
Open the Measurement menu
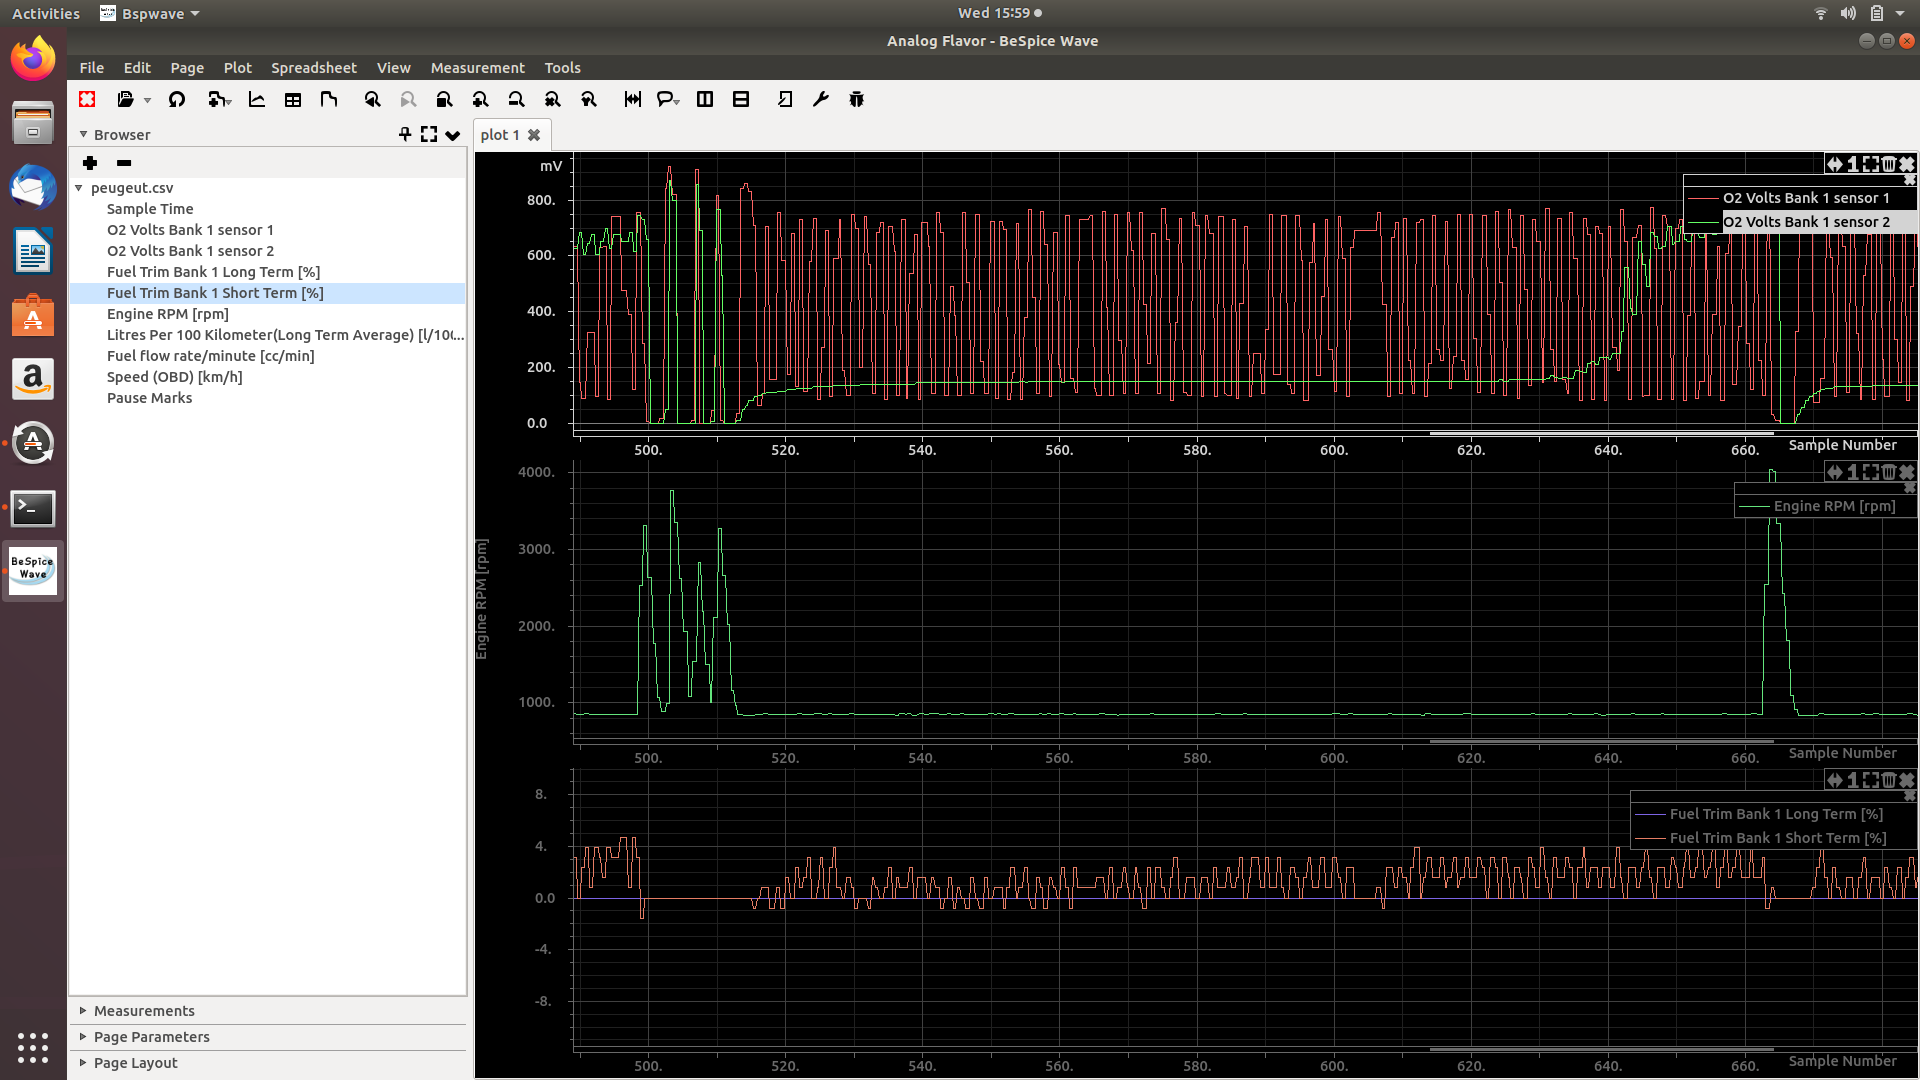click(x=477, y=68)
